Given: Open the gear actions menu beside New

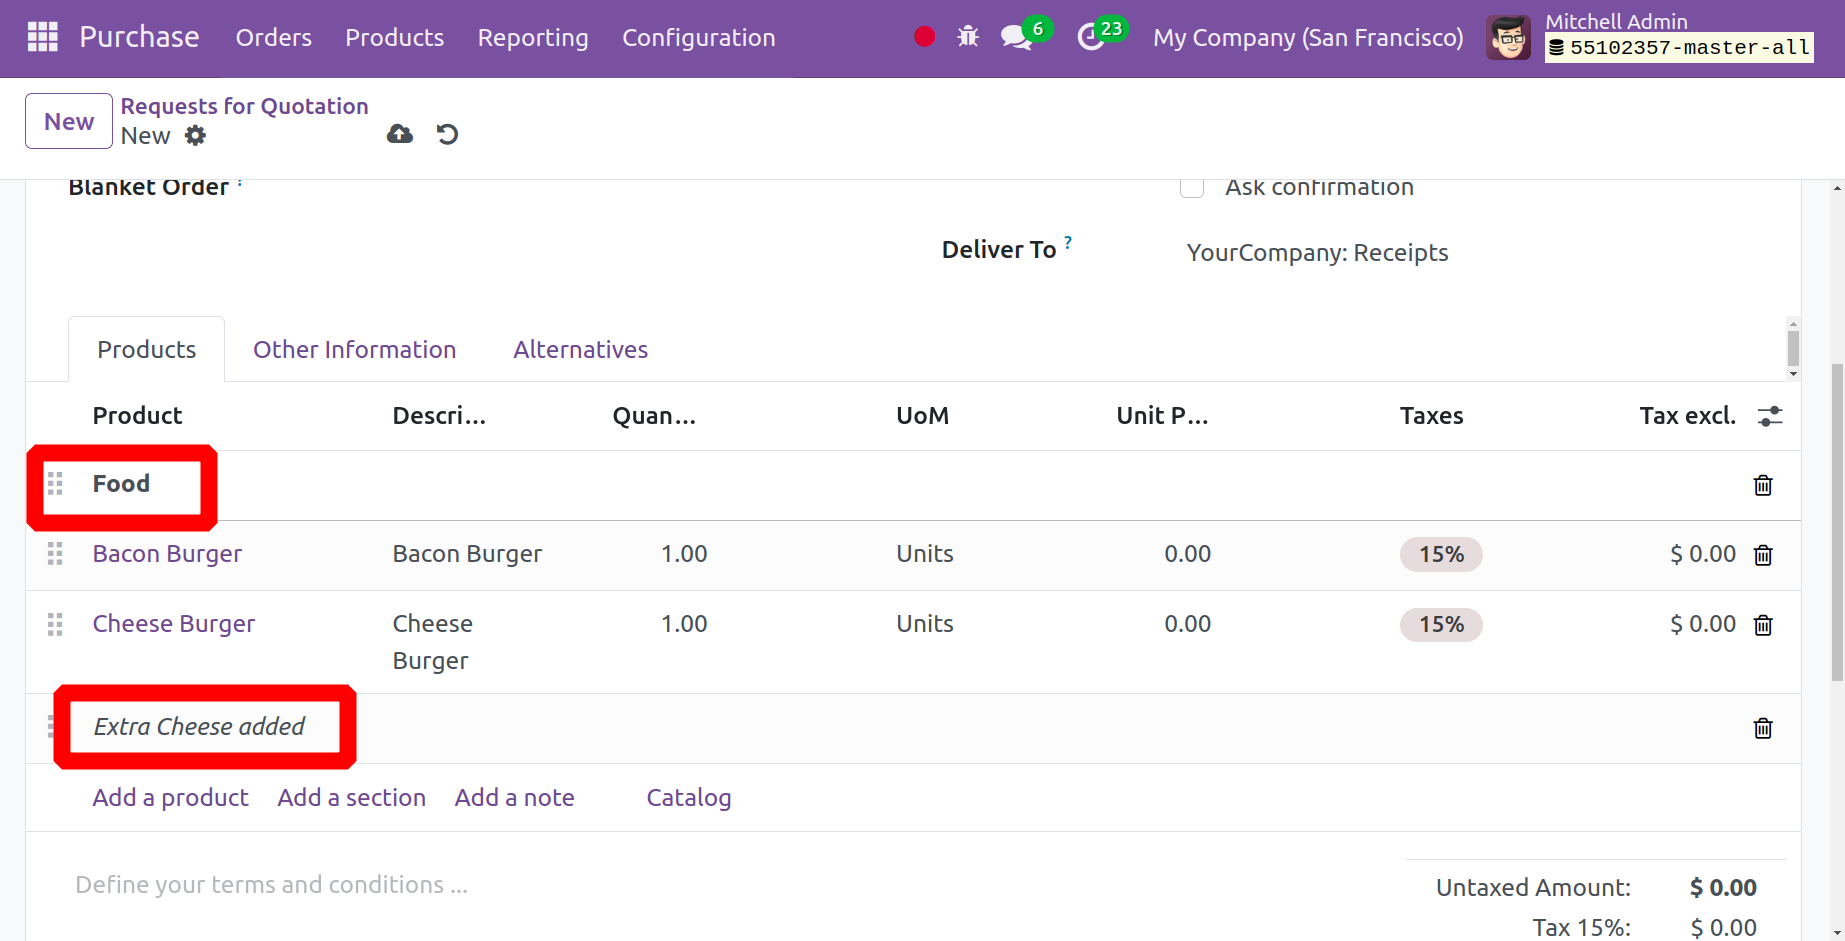Looking at the screenshot, I should 195,135.
